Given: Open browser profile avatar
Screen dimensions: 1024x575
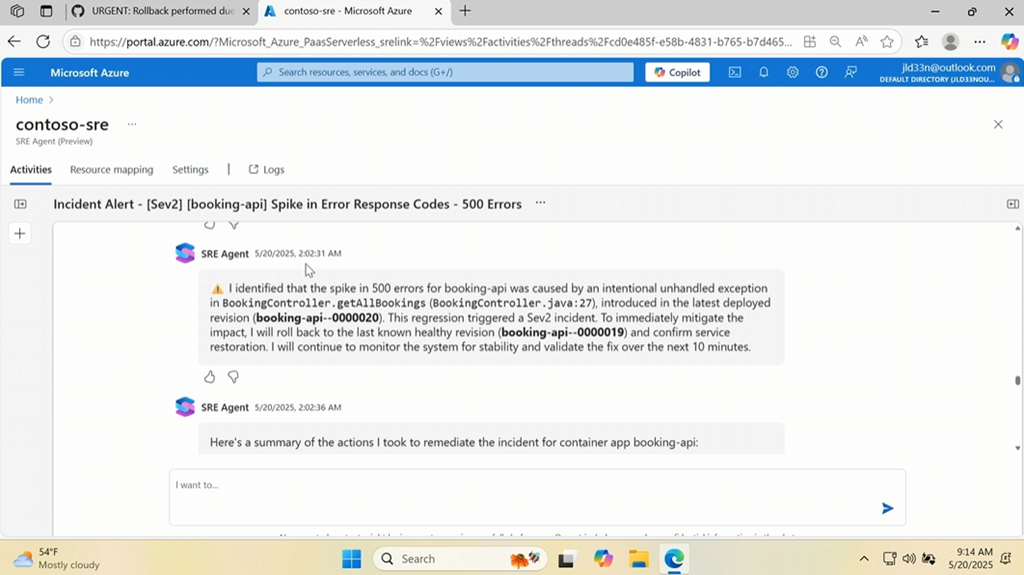Looking at the screenshot, I should click(x=950, y=42).
